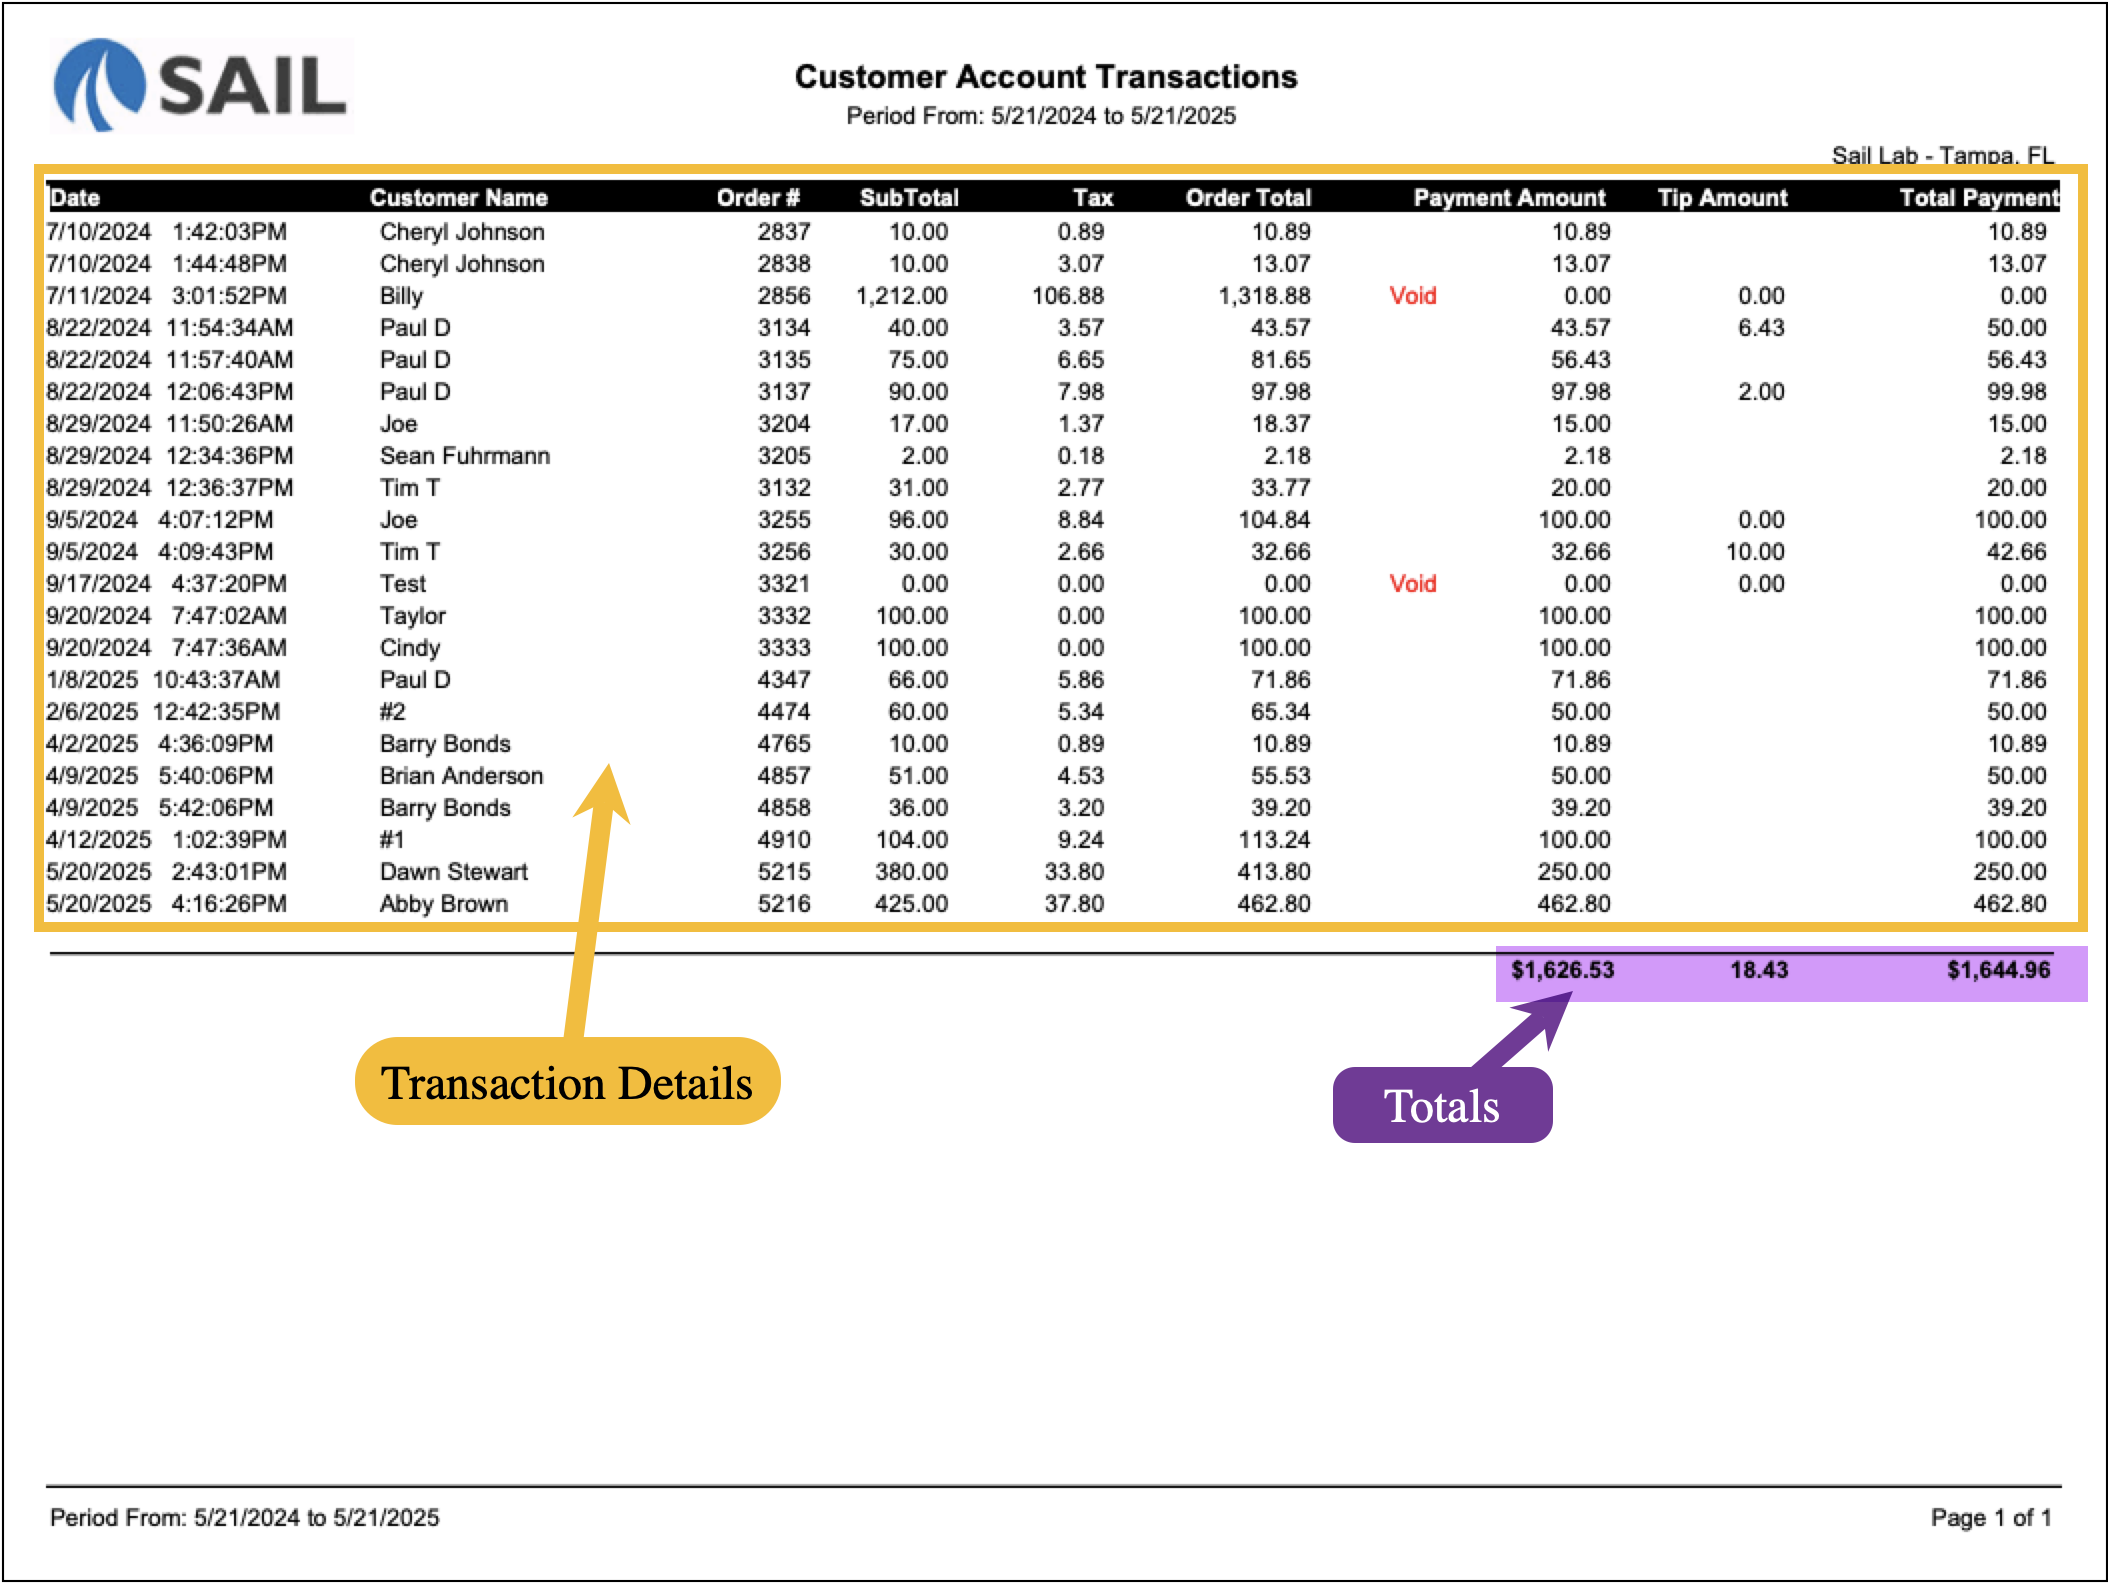The image size is (2108, 1584).
Task: Click the purple Totals label
Action: 1441,1106
